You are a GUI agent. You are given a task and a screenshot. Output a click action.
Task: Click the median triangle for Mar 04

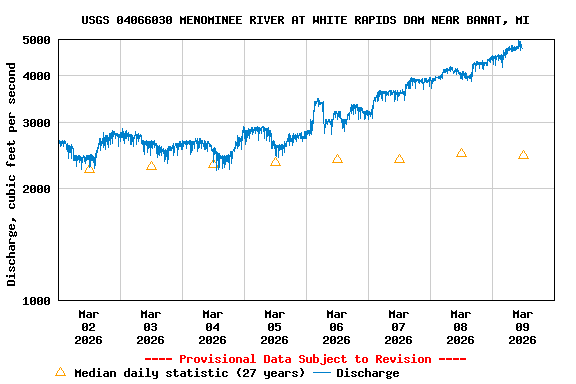point(213,164)
